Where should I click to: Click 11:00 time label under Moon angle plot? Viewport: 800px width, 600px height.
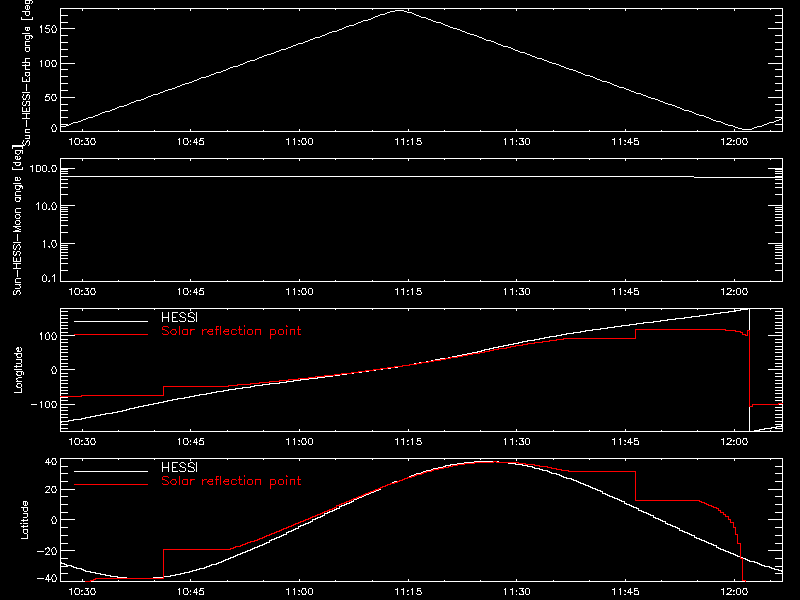(299, 292)
